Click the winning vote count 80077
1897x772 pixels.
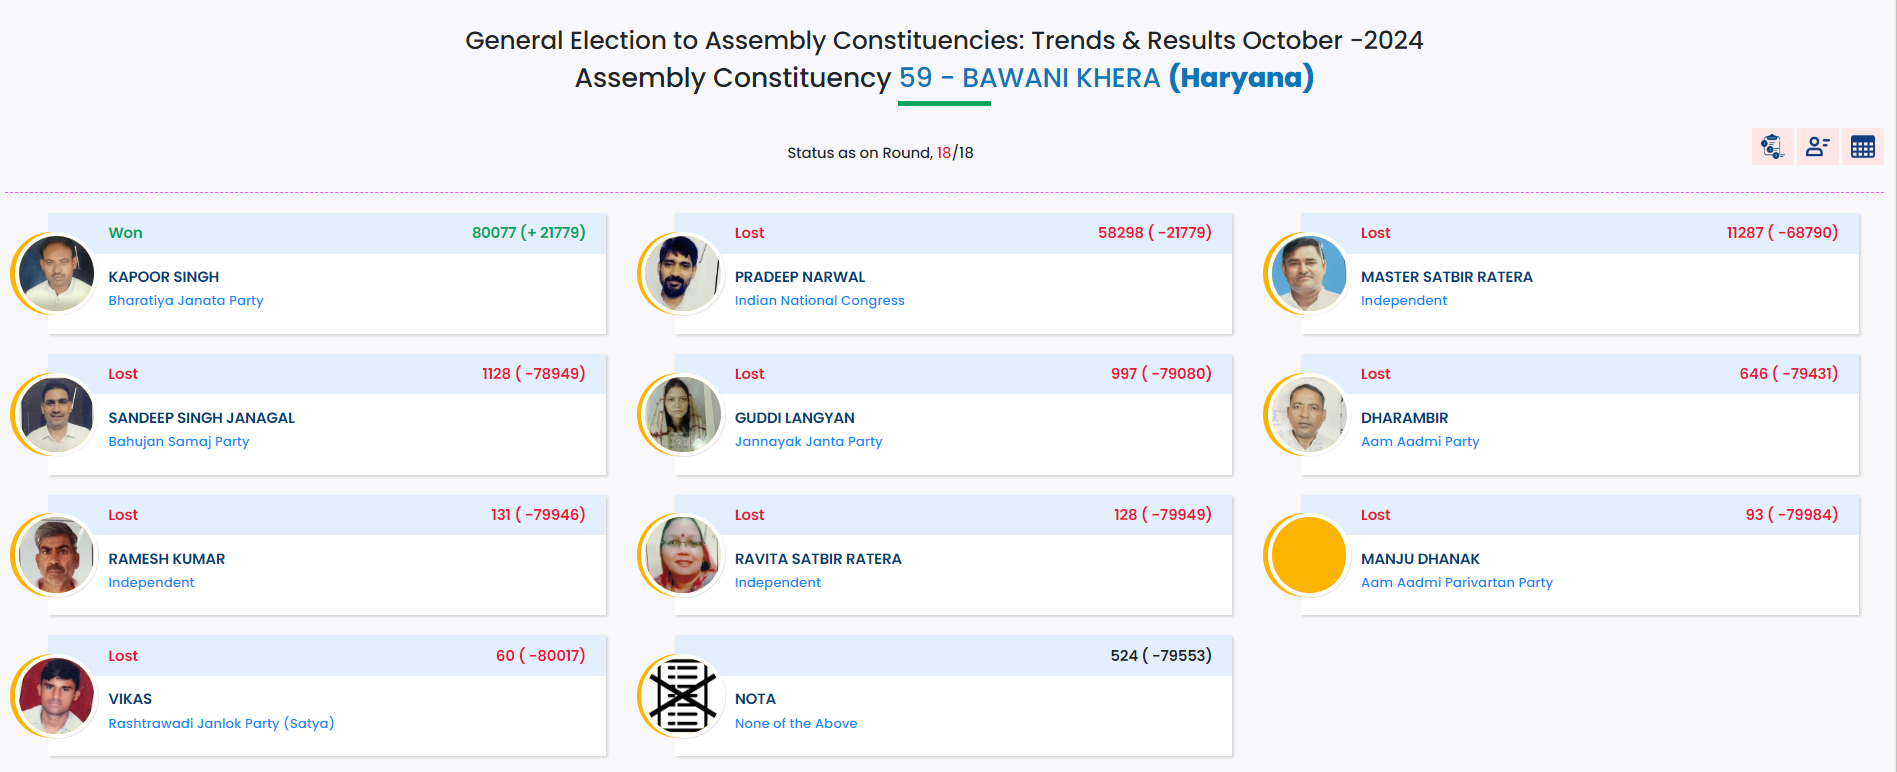pyautogui.click(x=494, y=233)
